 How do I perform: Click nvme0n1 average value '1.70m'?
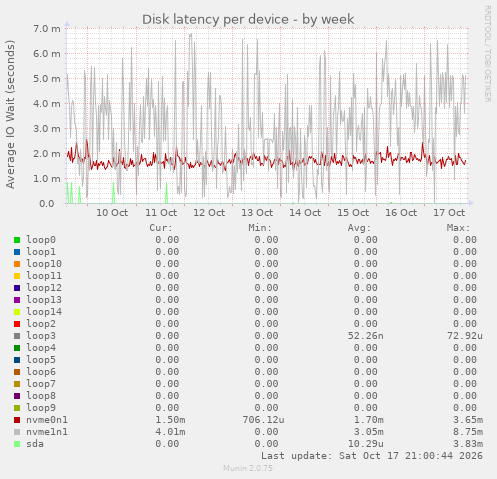[369, 420]
